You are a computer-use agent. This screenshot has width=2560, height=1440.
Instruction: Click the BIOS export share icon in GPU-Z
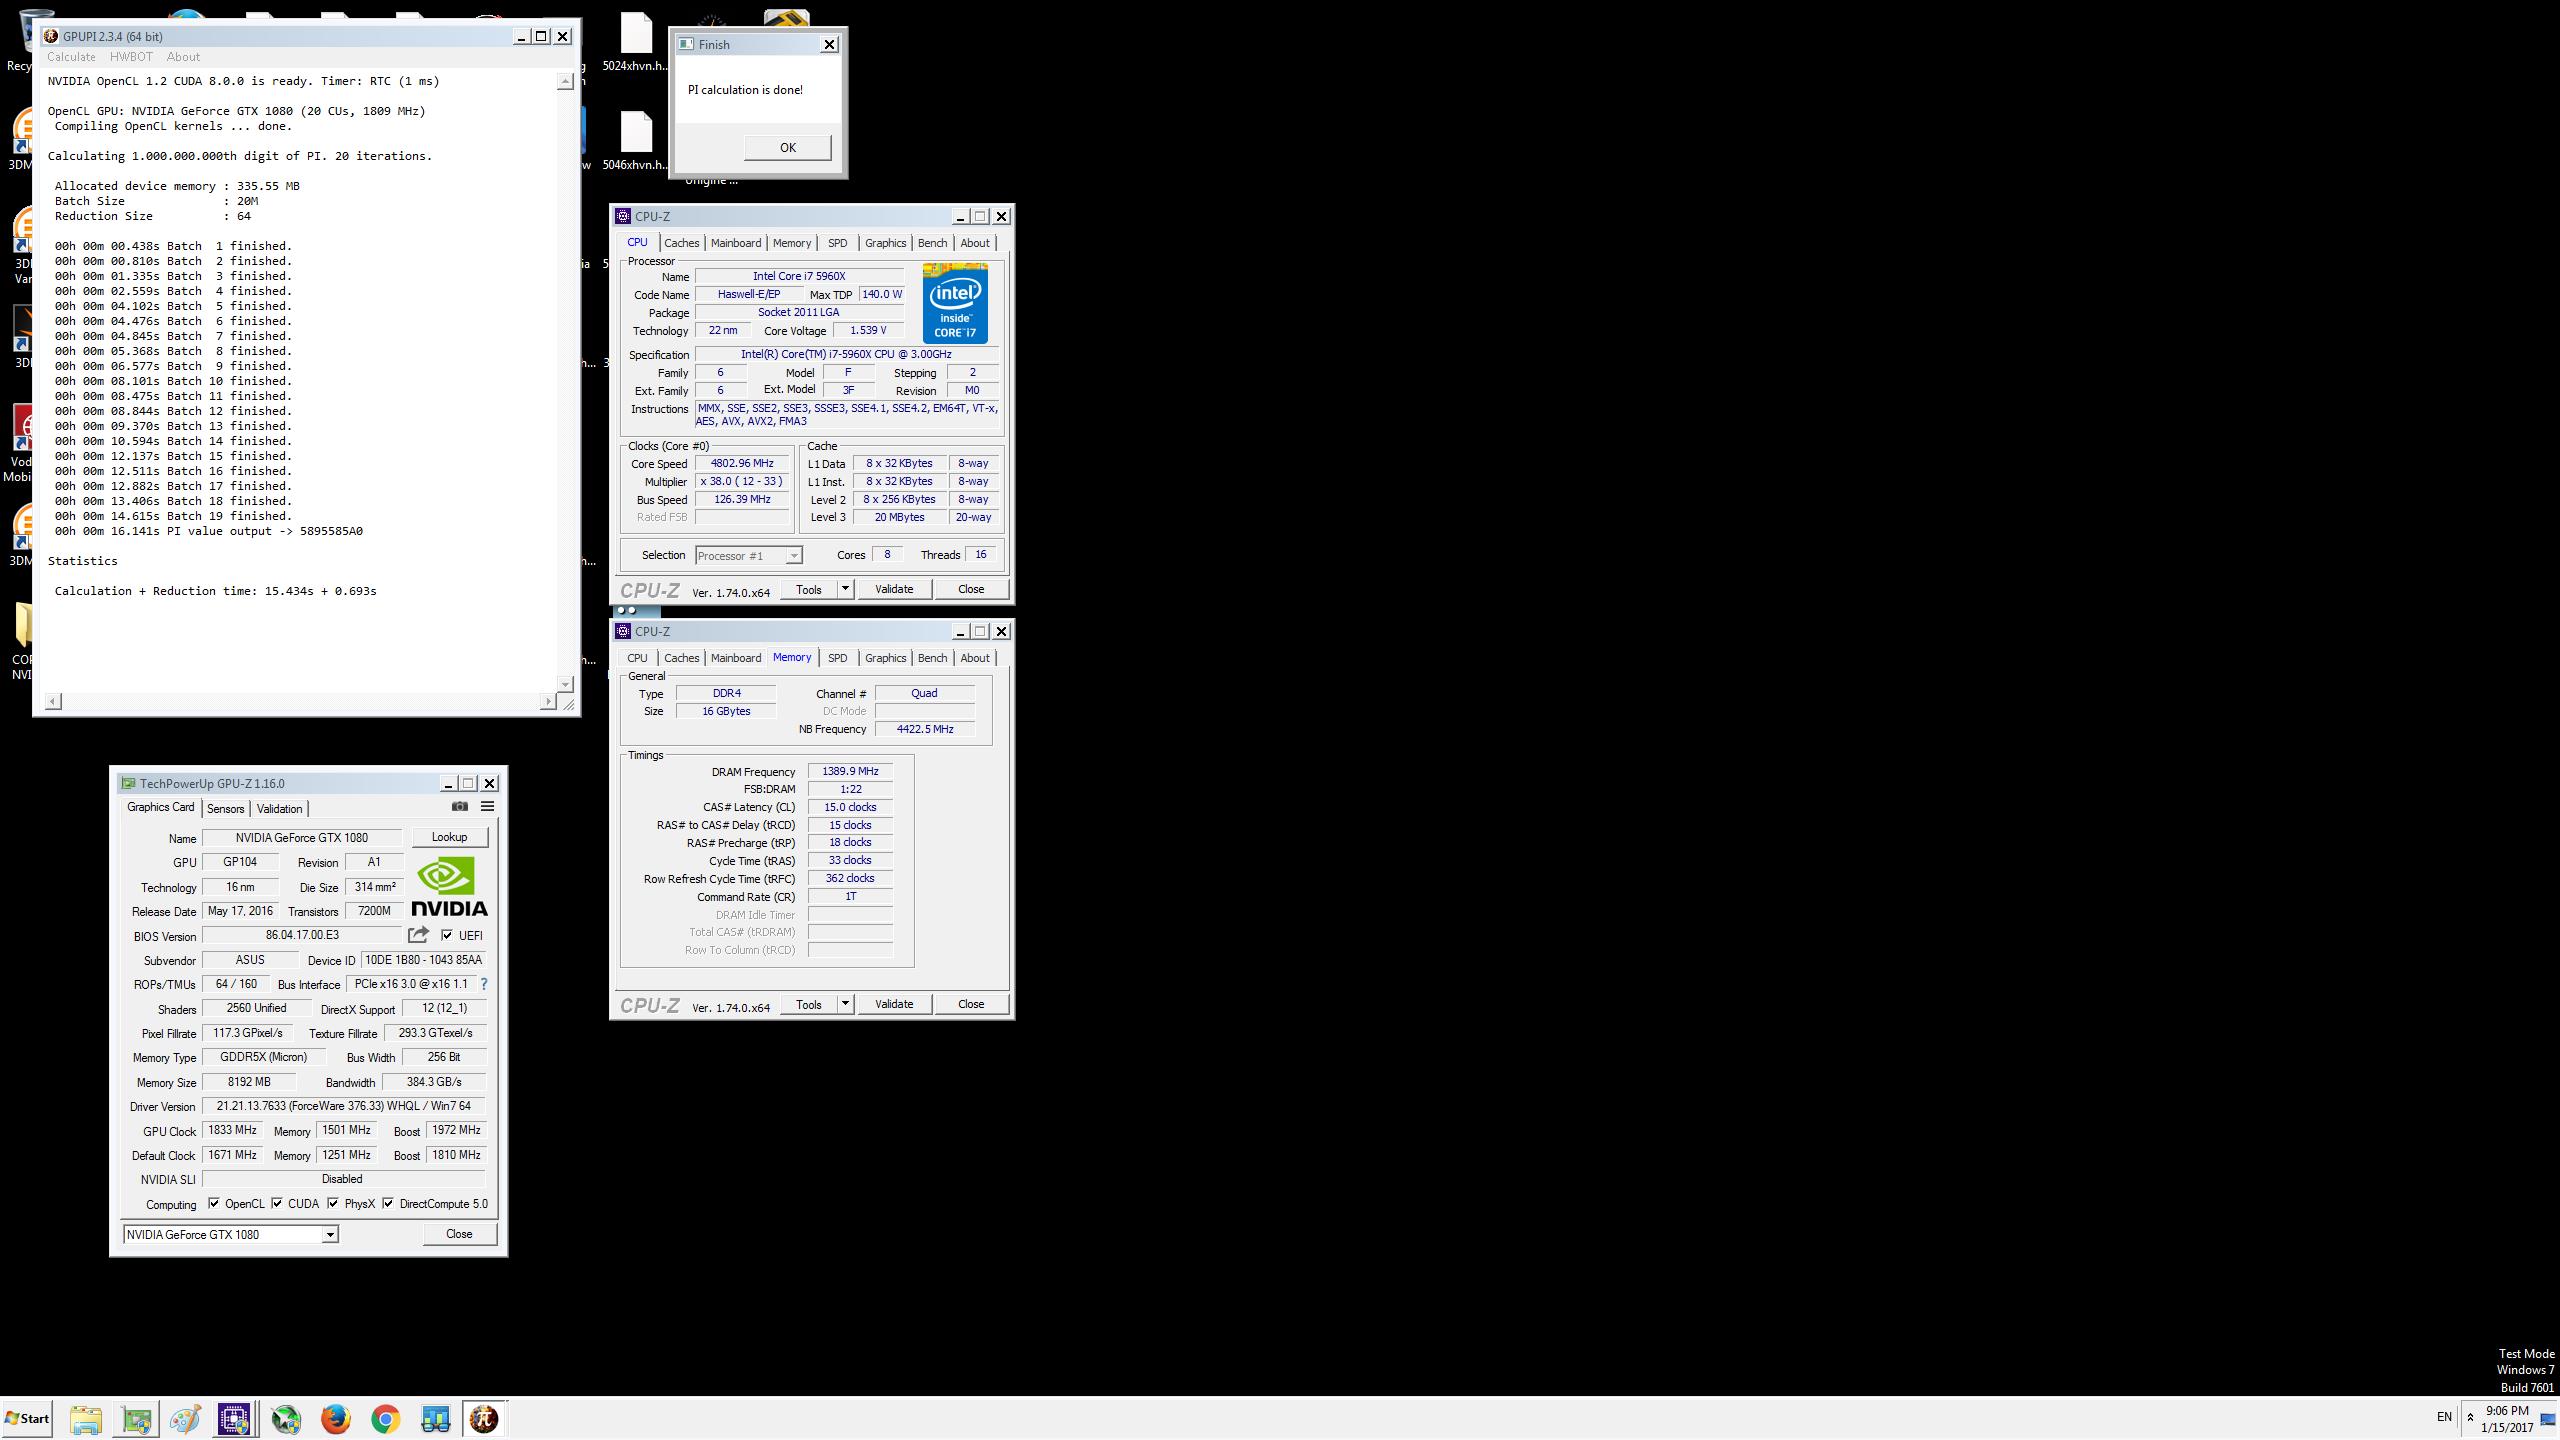click(418, 934)
